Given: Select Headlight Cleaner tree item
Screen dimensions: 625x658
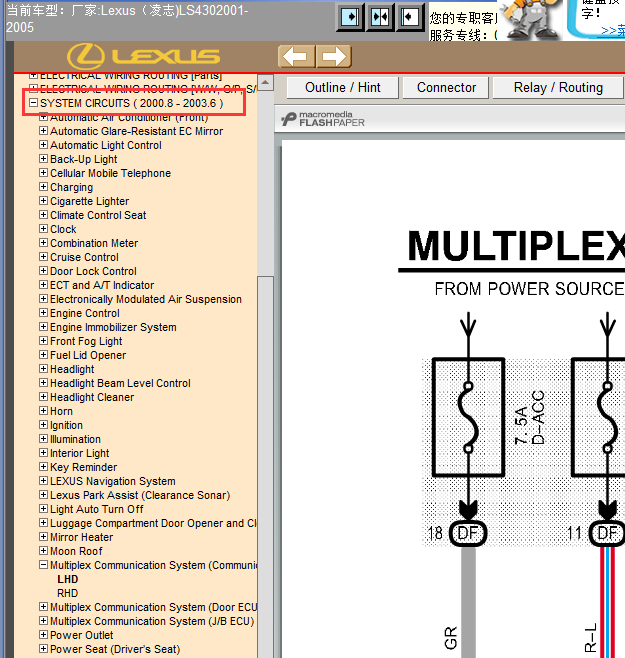Looking at the screenshot, I should pyautogui.click(x=92, y=397).
